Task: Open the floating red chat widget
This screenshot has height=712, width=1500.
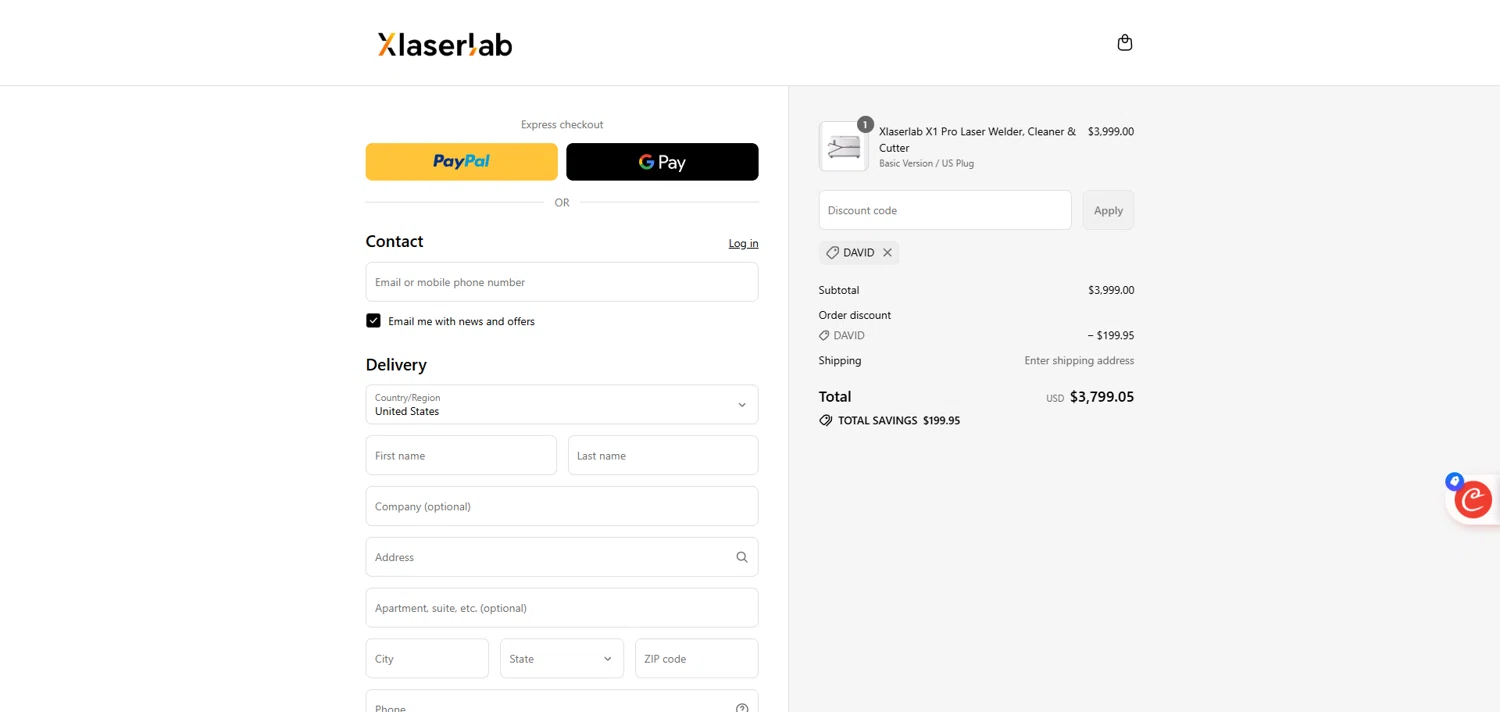Action: coord(1472,499)
